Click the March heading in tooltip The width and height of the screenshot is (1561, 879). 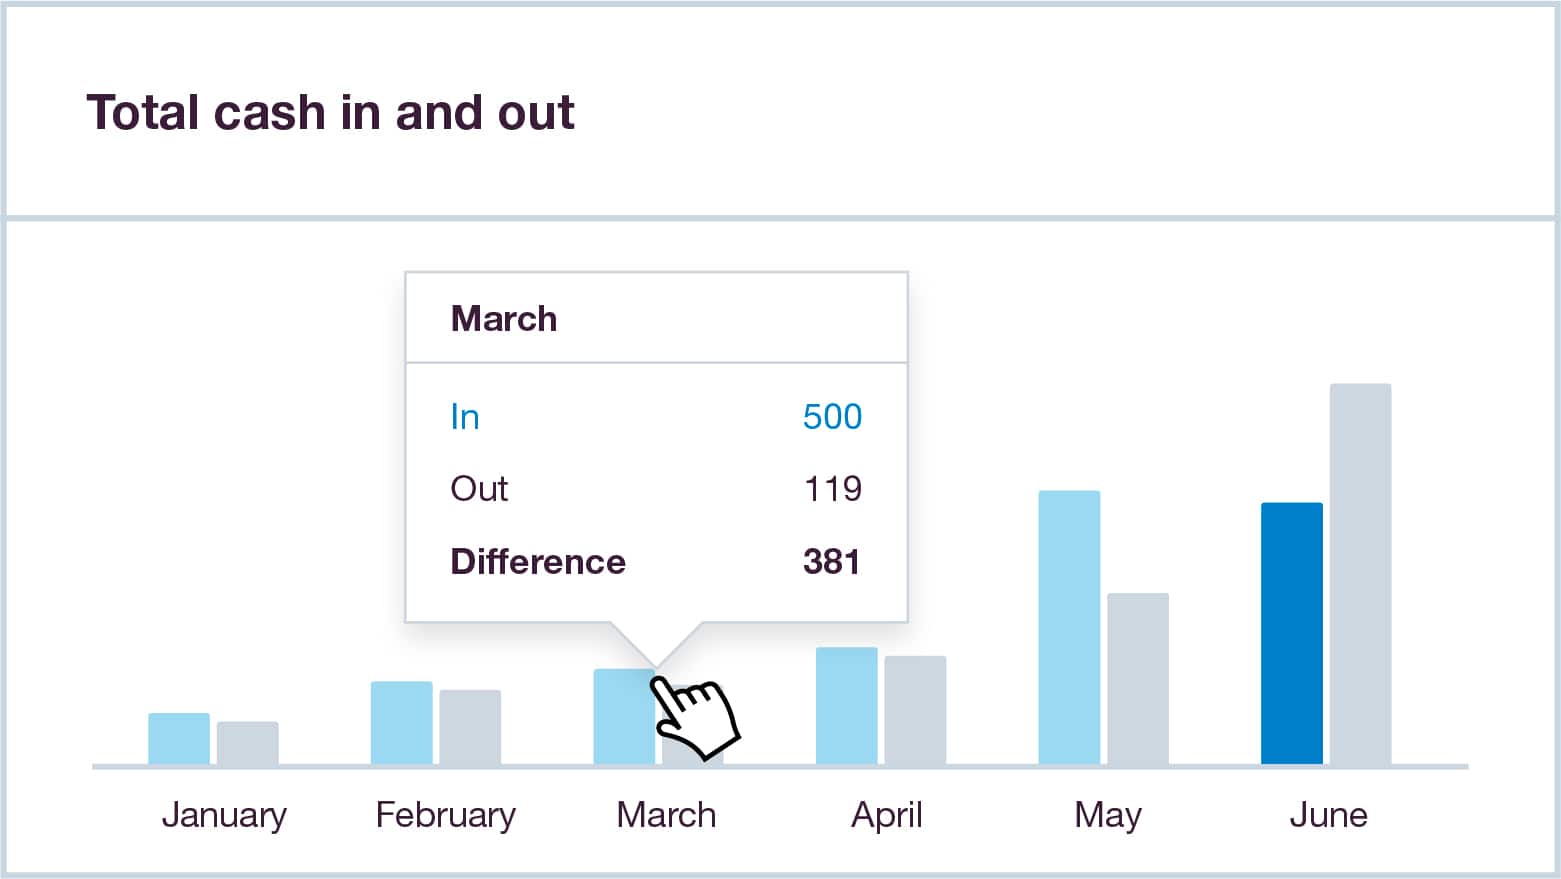[x=504, y=319]
